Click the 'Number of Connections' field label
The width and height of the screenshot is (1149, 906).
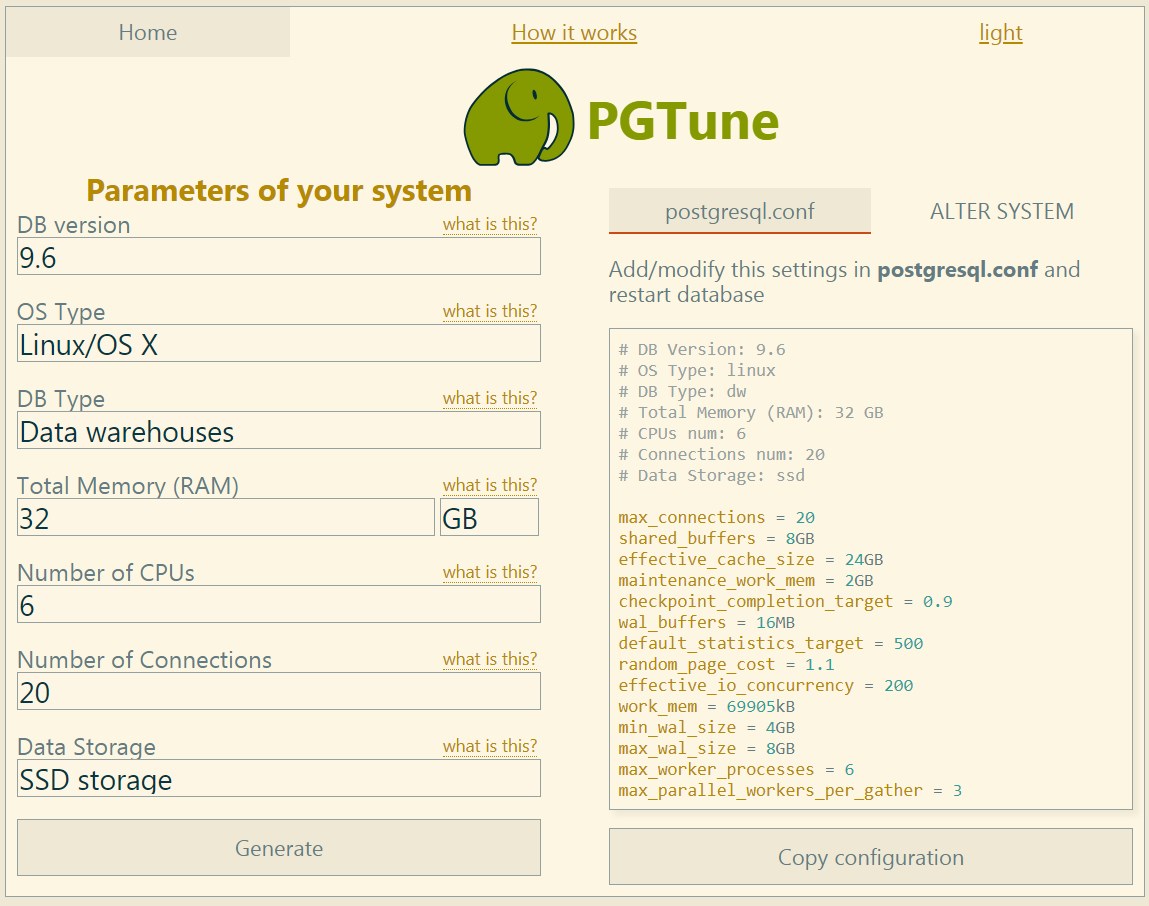144,660
